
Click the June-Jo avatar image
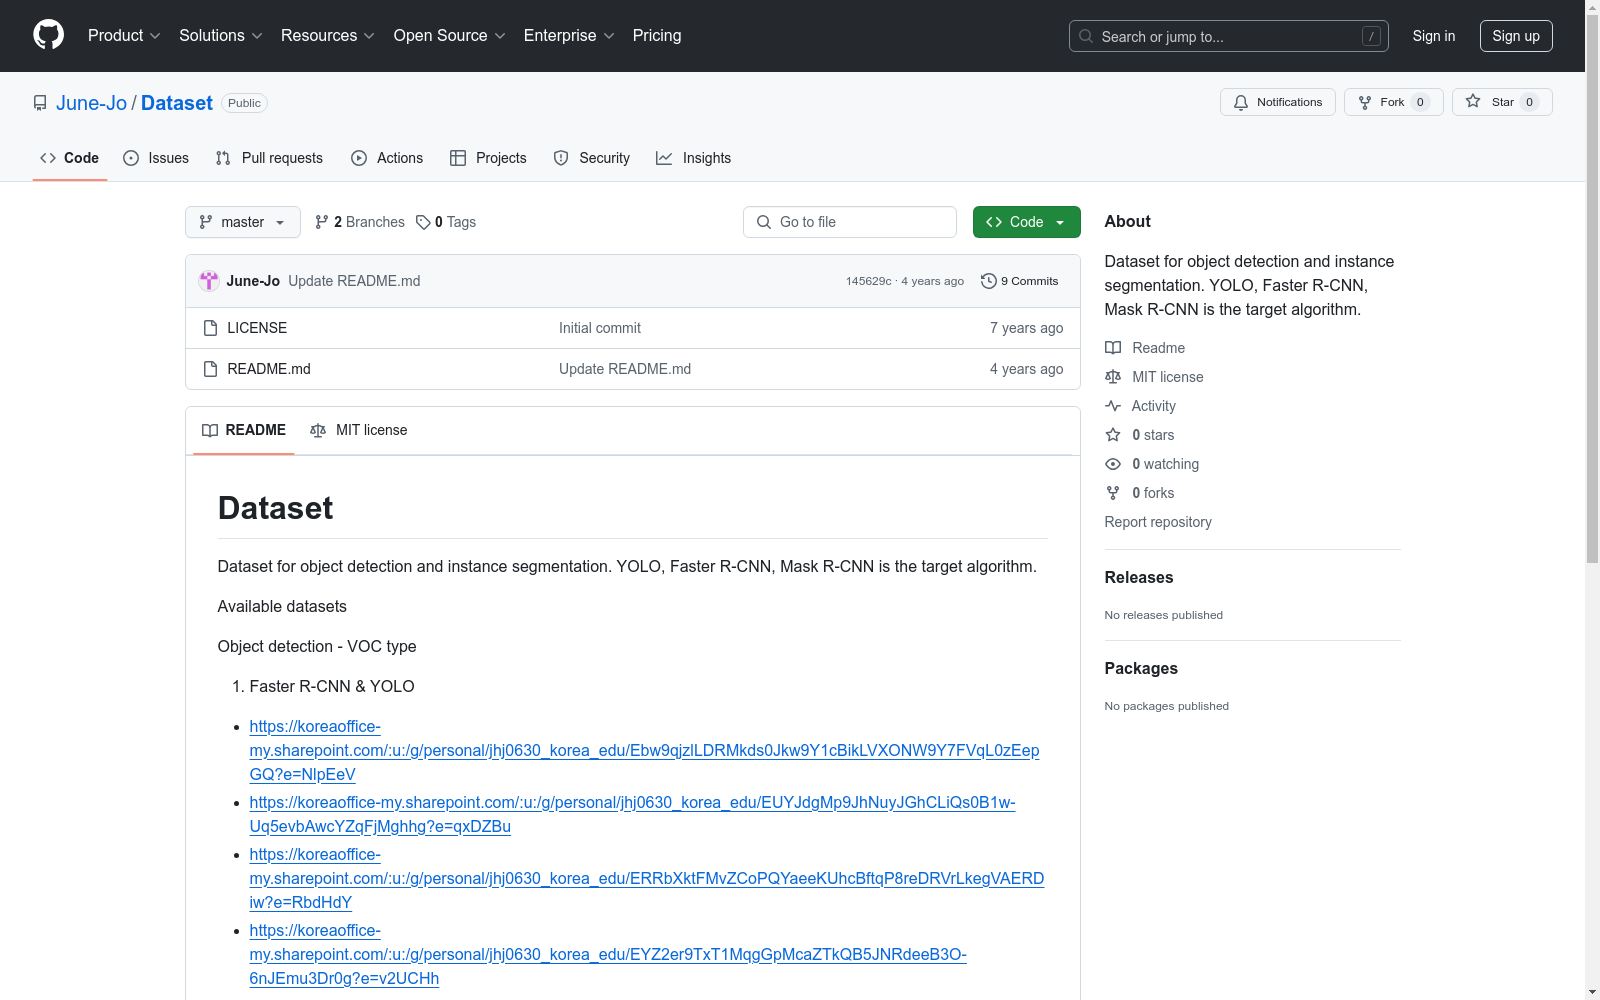pos(209,281)
